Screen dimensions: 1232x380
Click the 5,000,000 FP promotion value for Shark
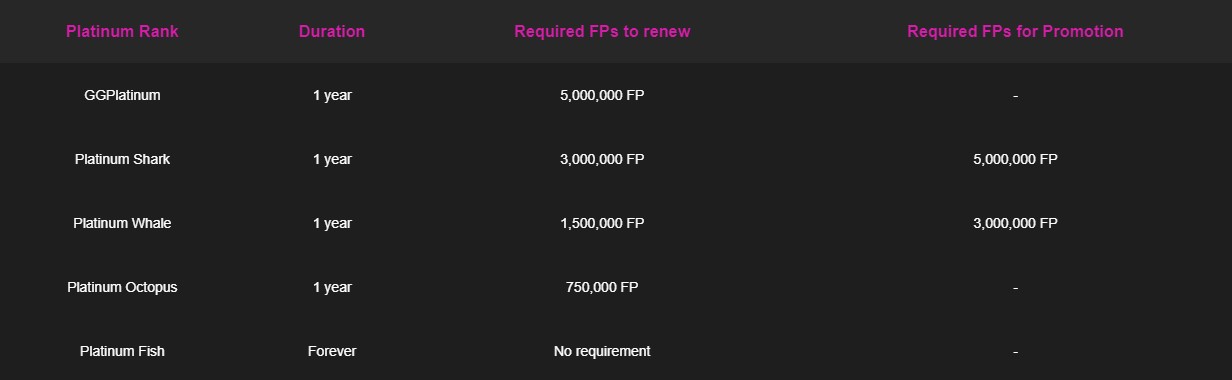[1015, 159]
